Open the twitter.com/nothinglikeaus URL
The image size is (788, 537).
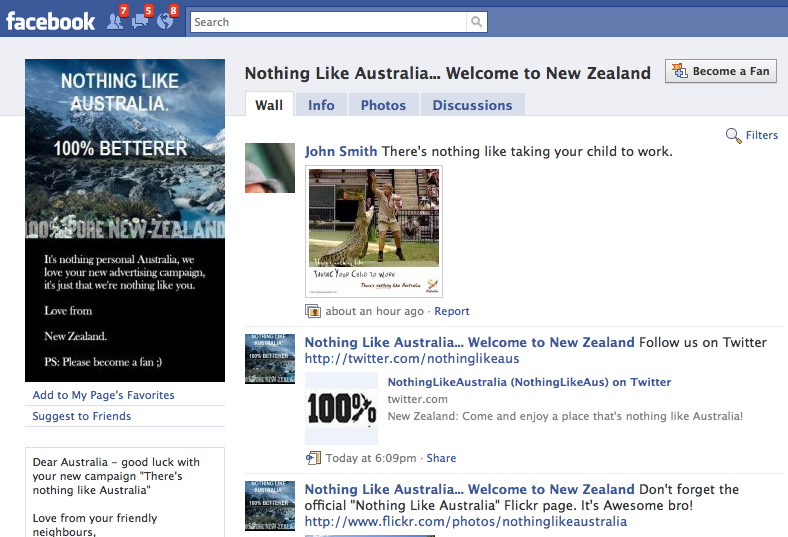[x=412, y=358]
